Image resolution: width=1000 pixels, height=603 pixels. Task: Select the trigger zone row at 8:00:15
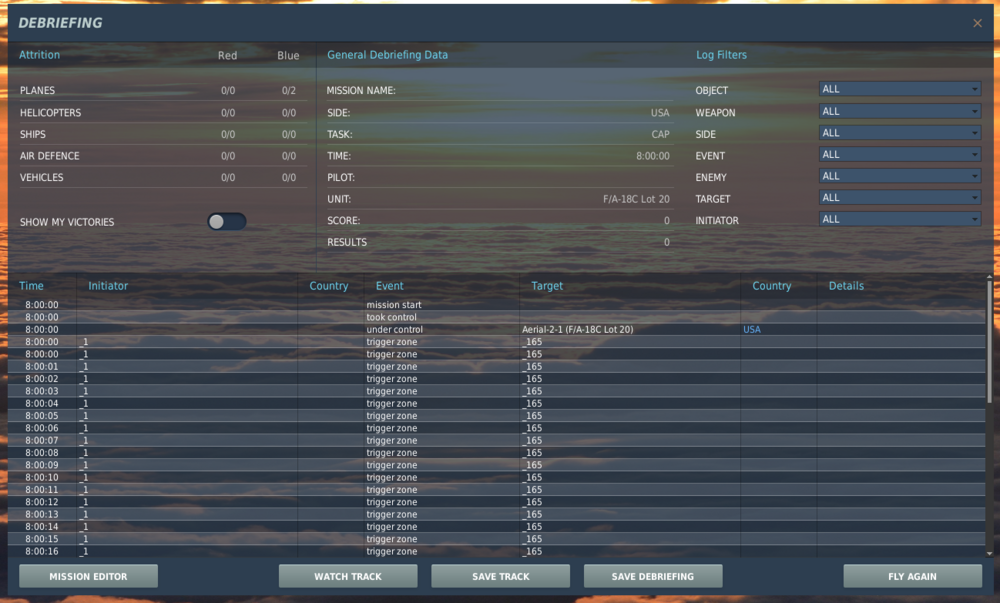pos(496,539)
